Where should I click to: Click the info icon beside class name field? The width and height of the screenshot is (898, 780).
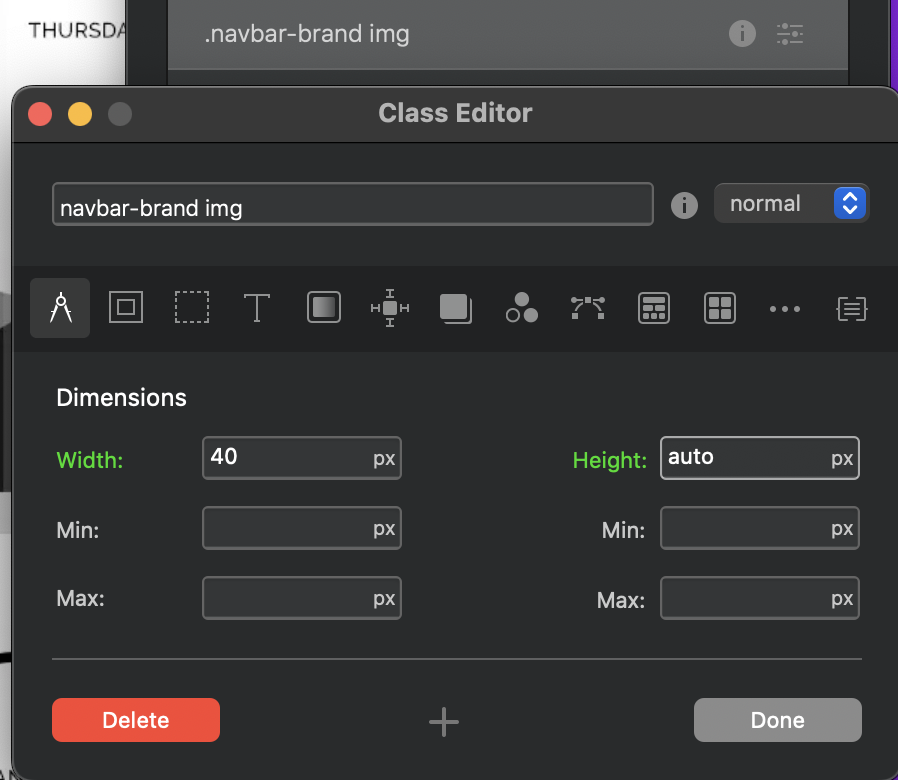[684, 206]
